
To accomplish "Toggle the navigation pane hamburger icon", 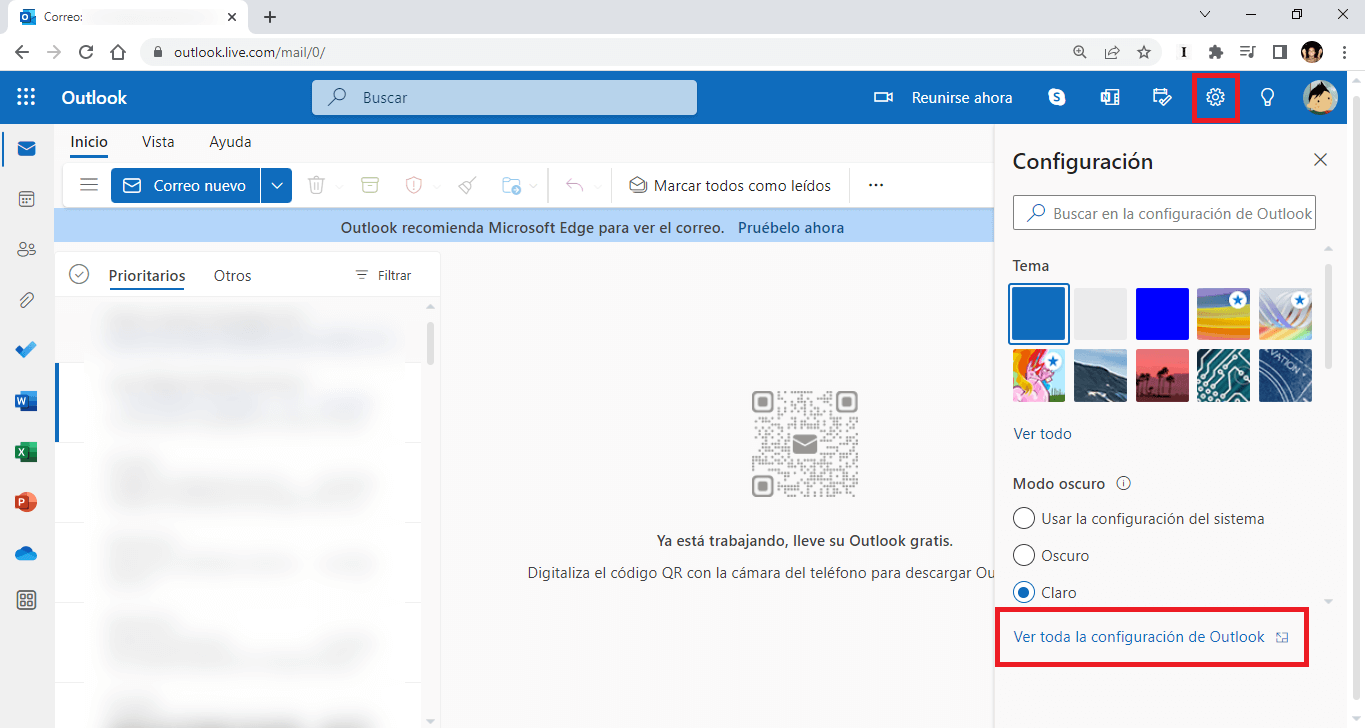I will pos(89,185).
